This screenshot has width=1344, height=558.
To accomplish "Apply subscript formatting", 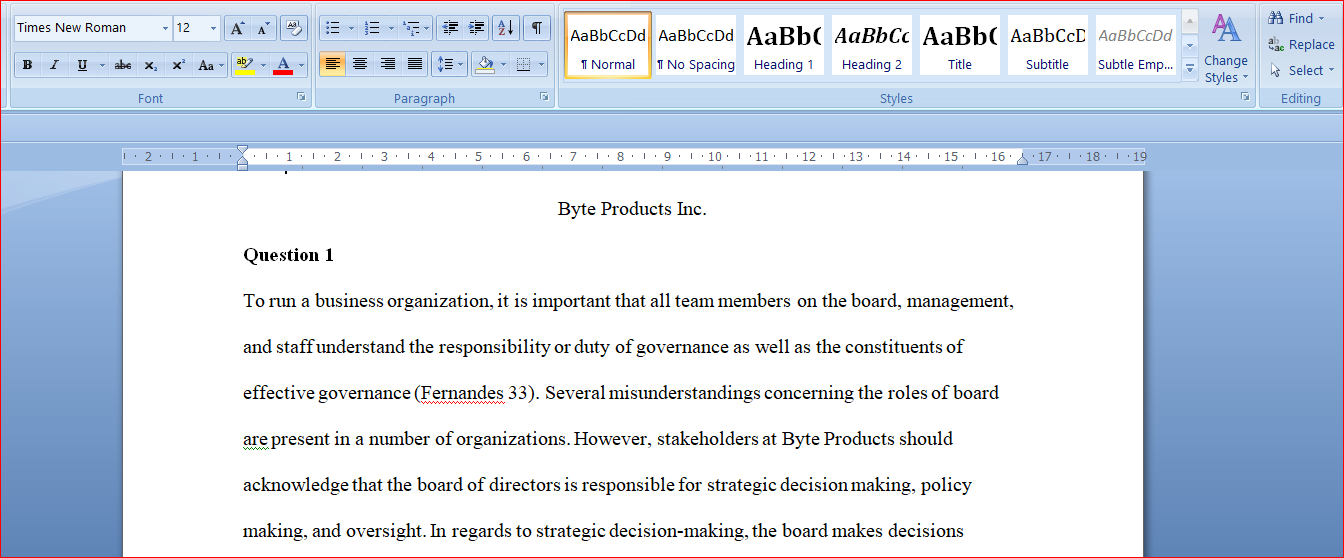I will [151, 65].
